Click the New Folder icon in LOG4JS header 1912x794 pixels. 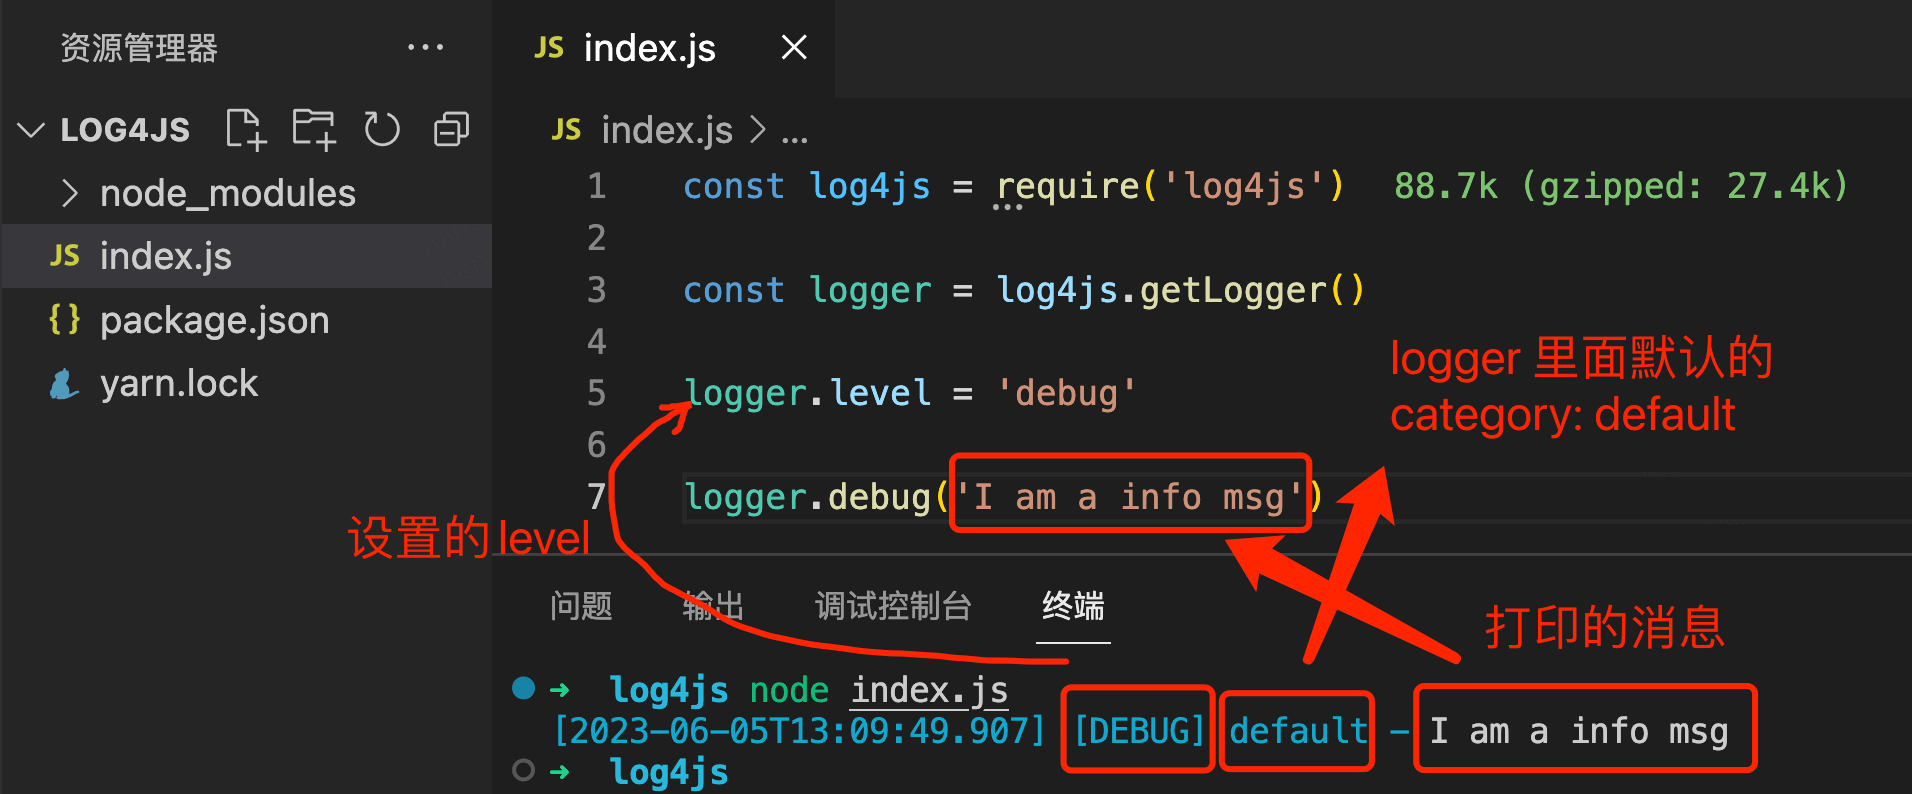coord(314,129)
